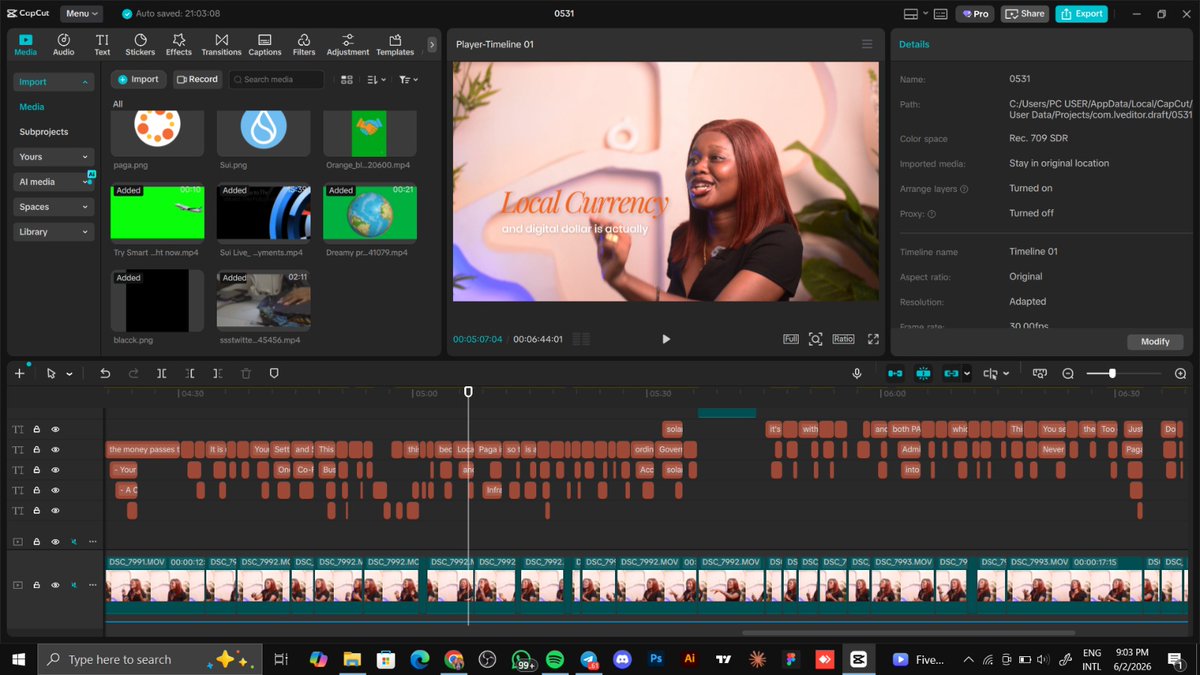This screenshot has width=1200, height=675.
Task: Open the Stickers panel
Action: click(x=140, y=44)
